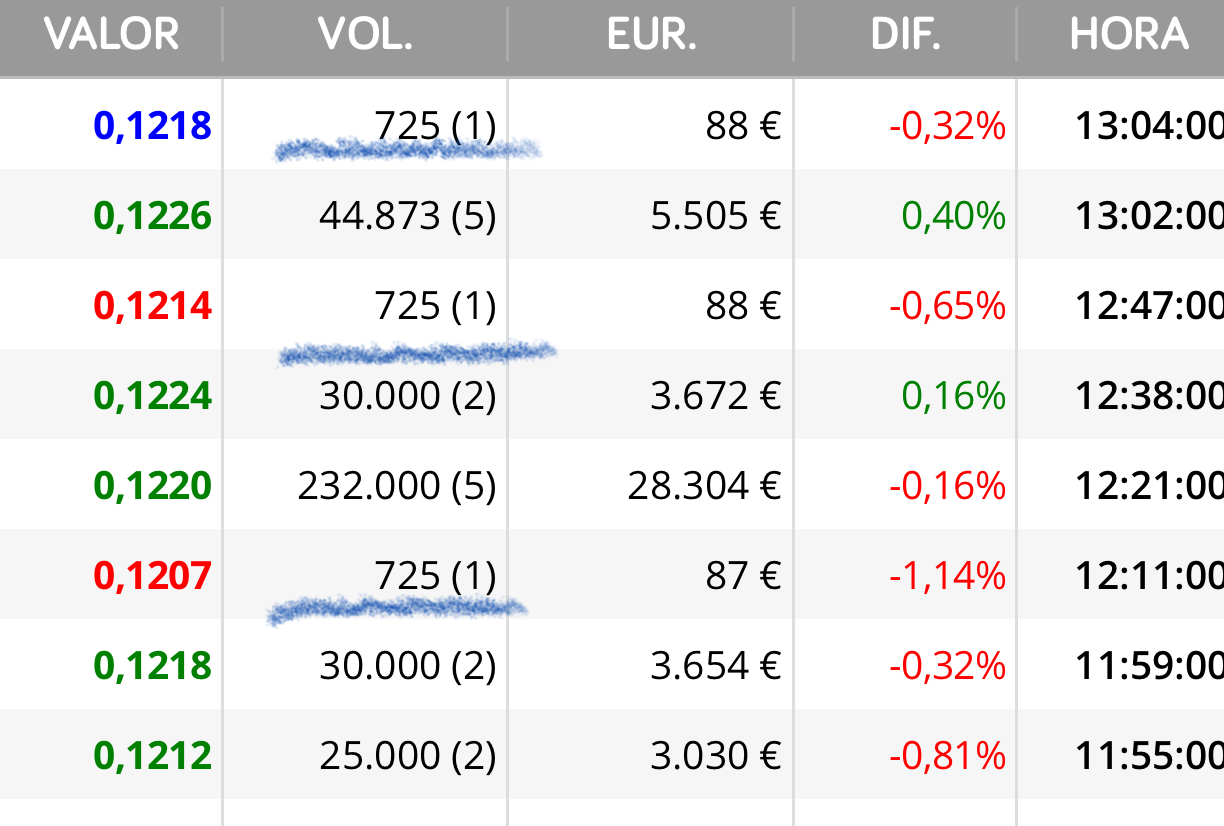The height and width of the screenshot is (826, 1224).
Task: Click the red 0,1207 value
Action: tap(152, 576)
